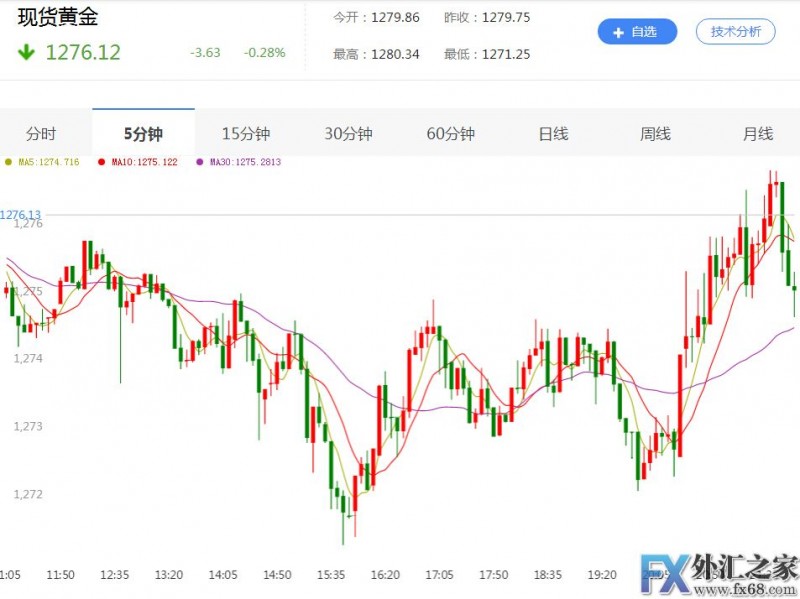Switch to the 日线 daily chart tab
This screenshot has height=599, width=800.
553,134
